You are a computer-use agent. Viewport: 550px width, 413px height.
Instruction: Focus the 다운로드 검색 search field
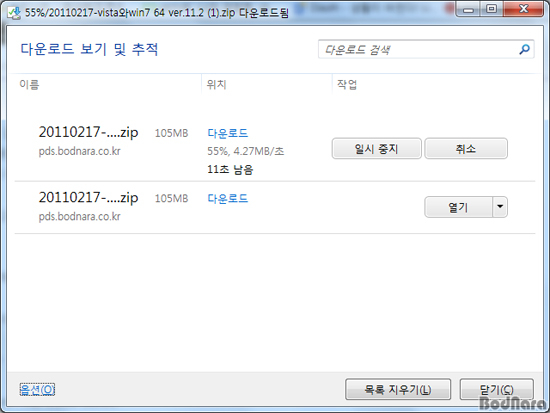[x=426, y=49]
